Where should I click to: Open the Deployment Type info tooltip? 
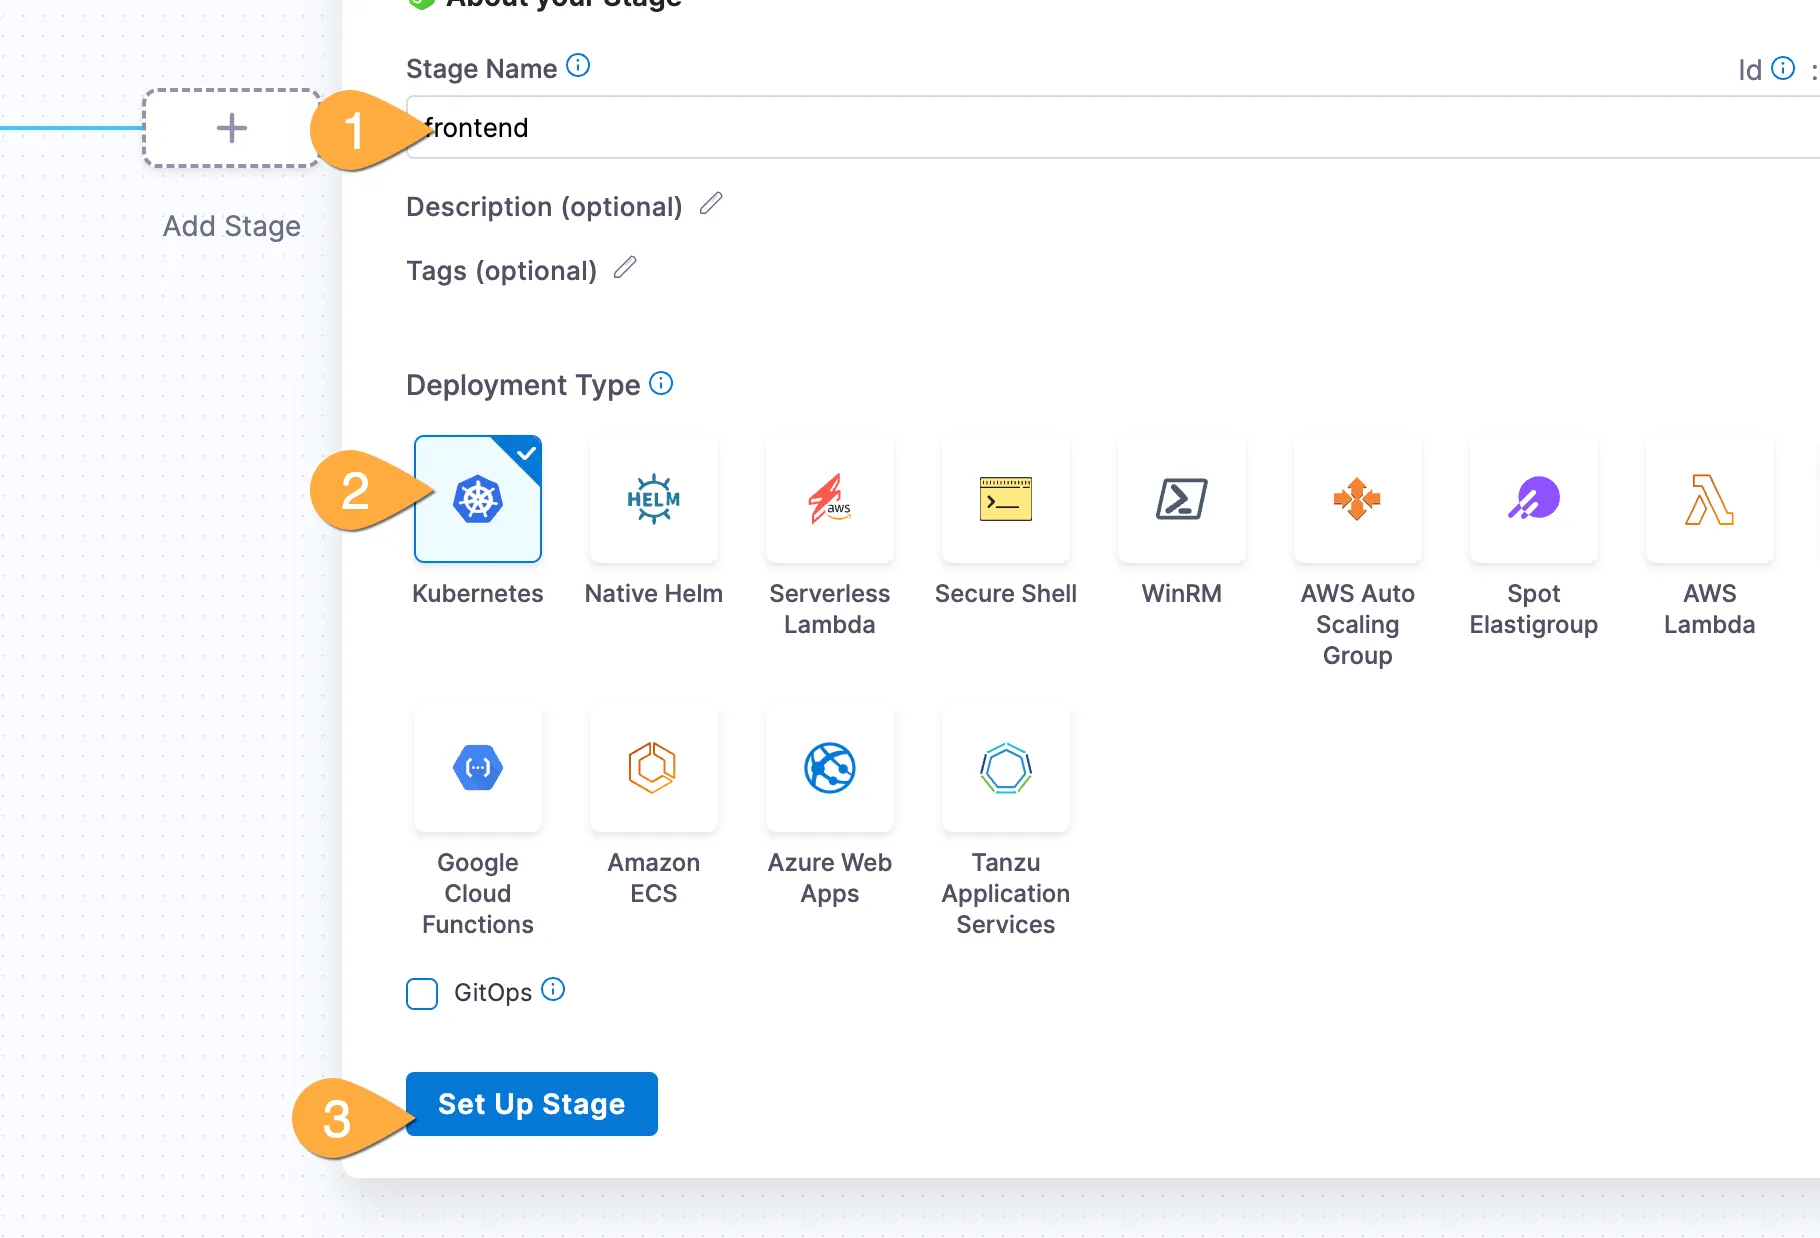pos(661,383)
